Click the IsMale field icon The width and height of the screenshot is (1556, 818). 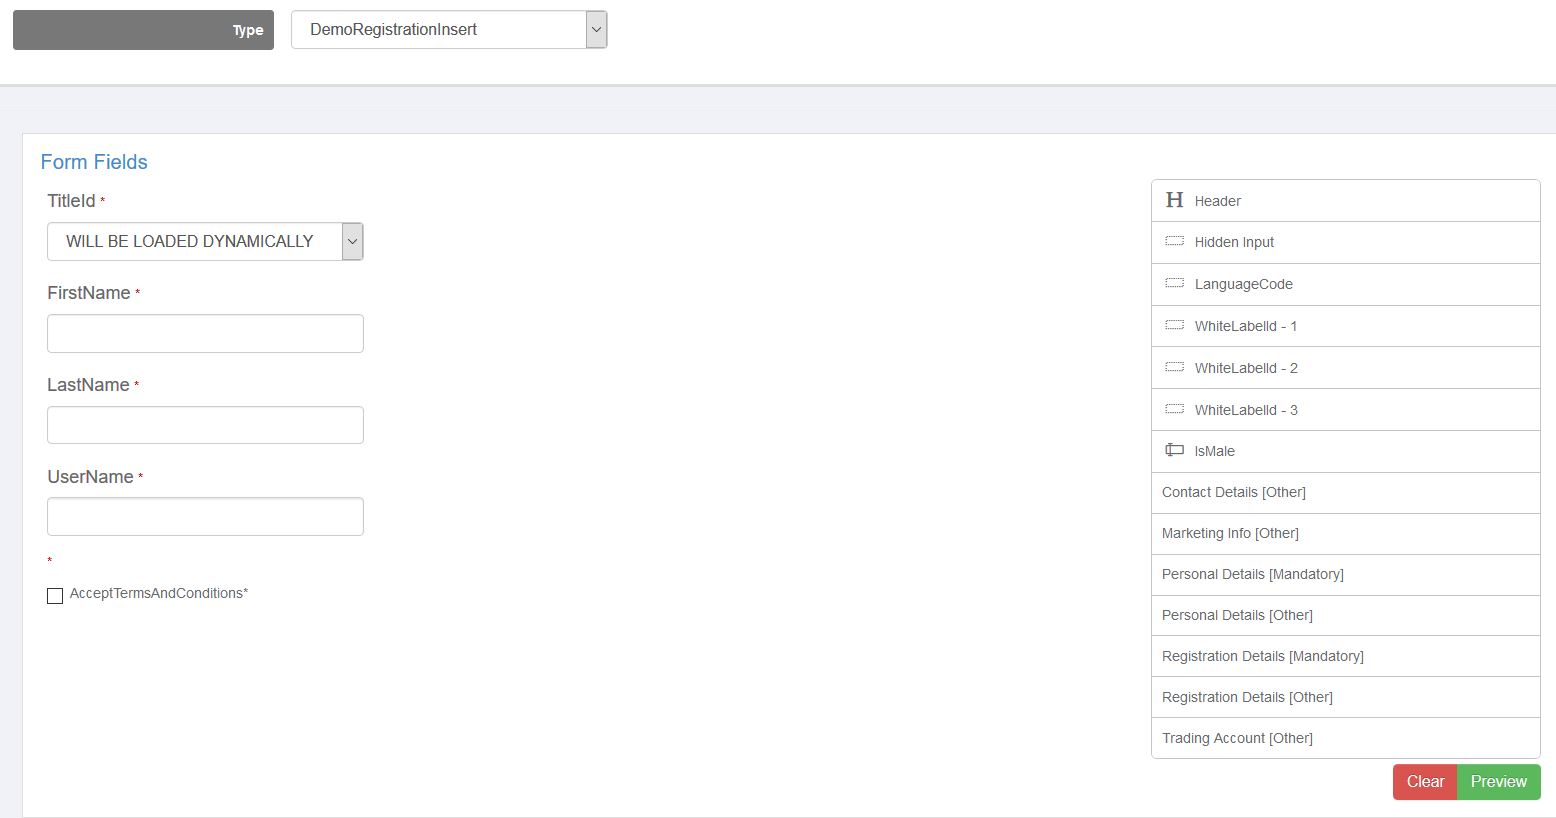click(x=1174, y=451)
